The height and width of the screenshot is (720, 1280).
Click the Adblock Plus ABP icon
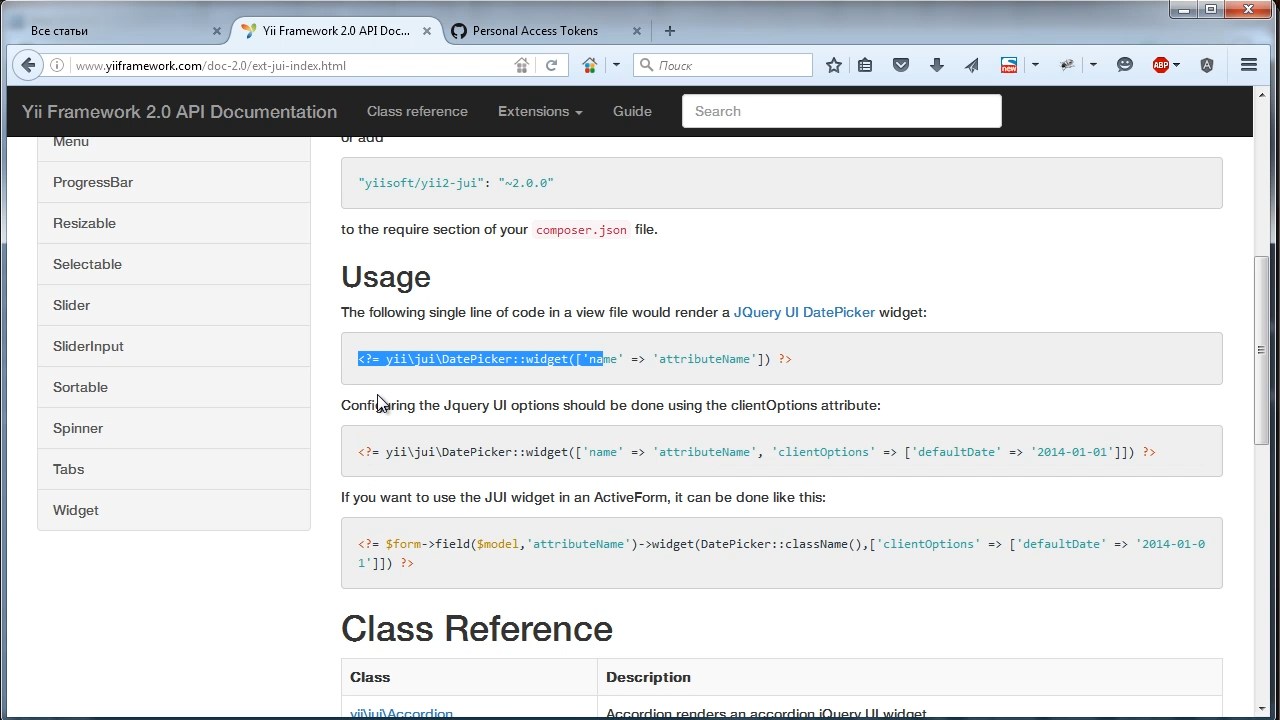tap(1161, 65)
